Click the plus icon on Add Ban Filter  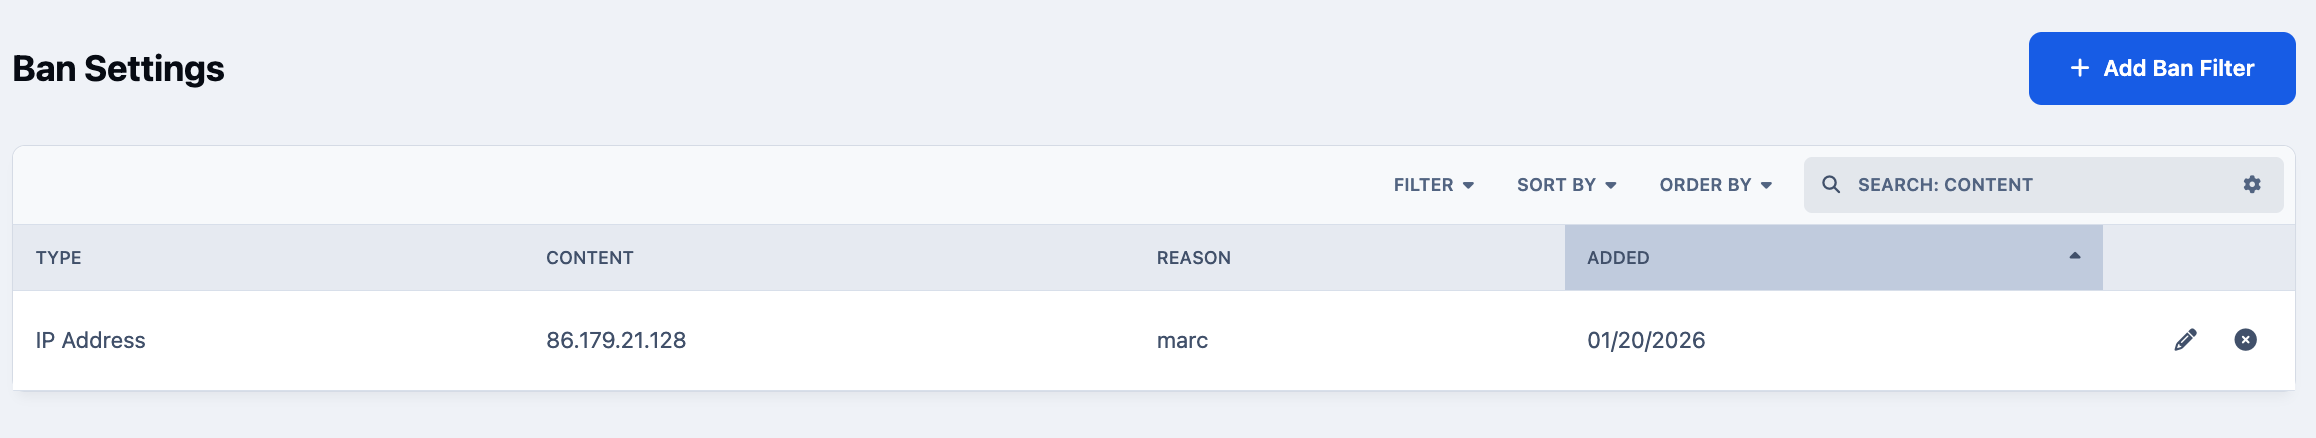pos(2080,68)
